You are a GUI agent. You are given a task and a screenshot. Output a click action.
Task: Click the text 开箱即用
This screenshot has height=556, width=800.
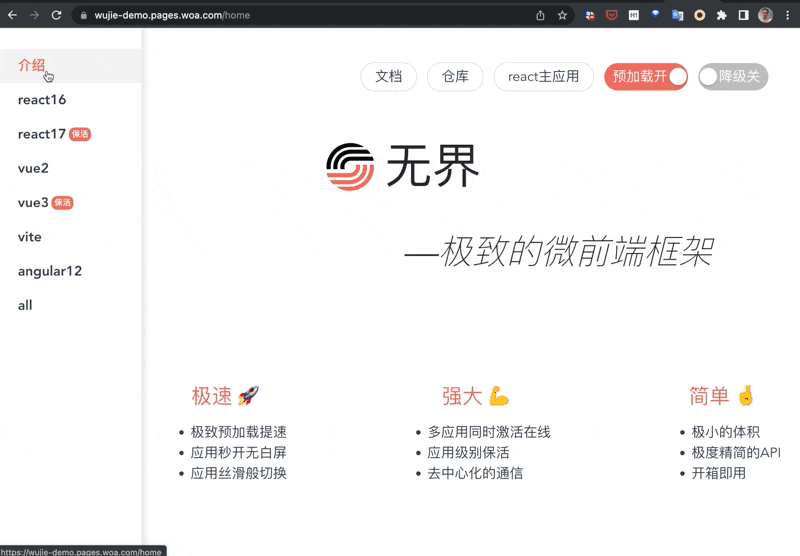point(718,473)
